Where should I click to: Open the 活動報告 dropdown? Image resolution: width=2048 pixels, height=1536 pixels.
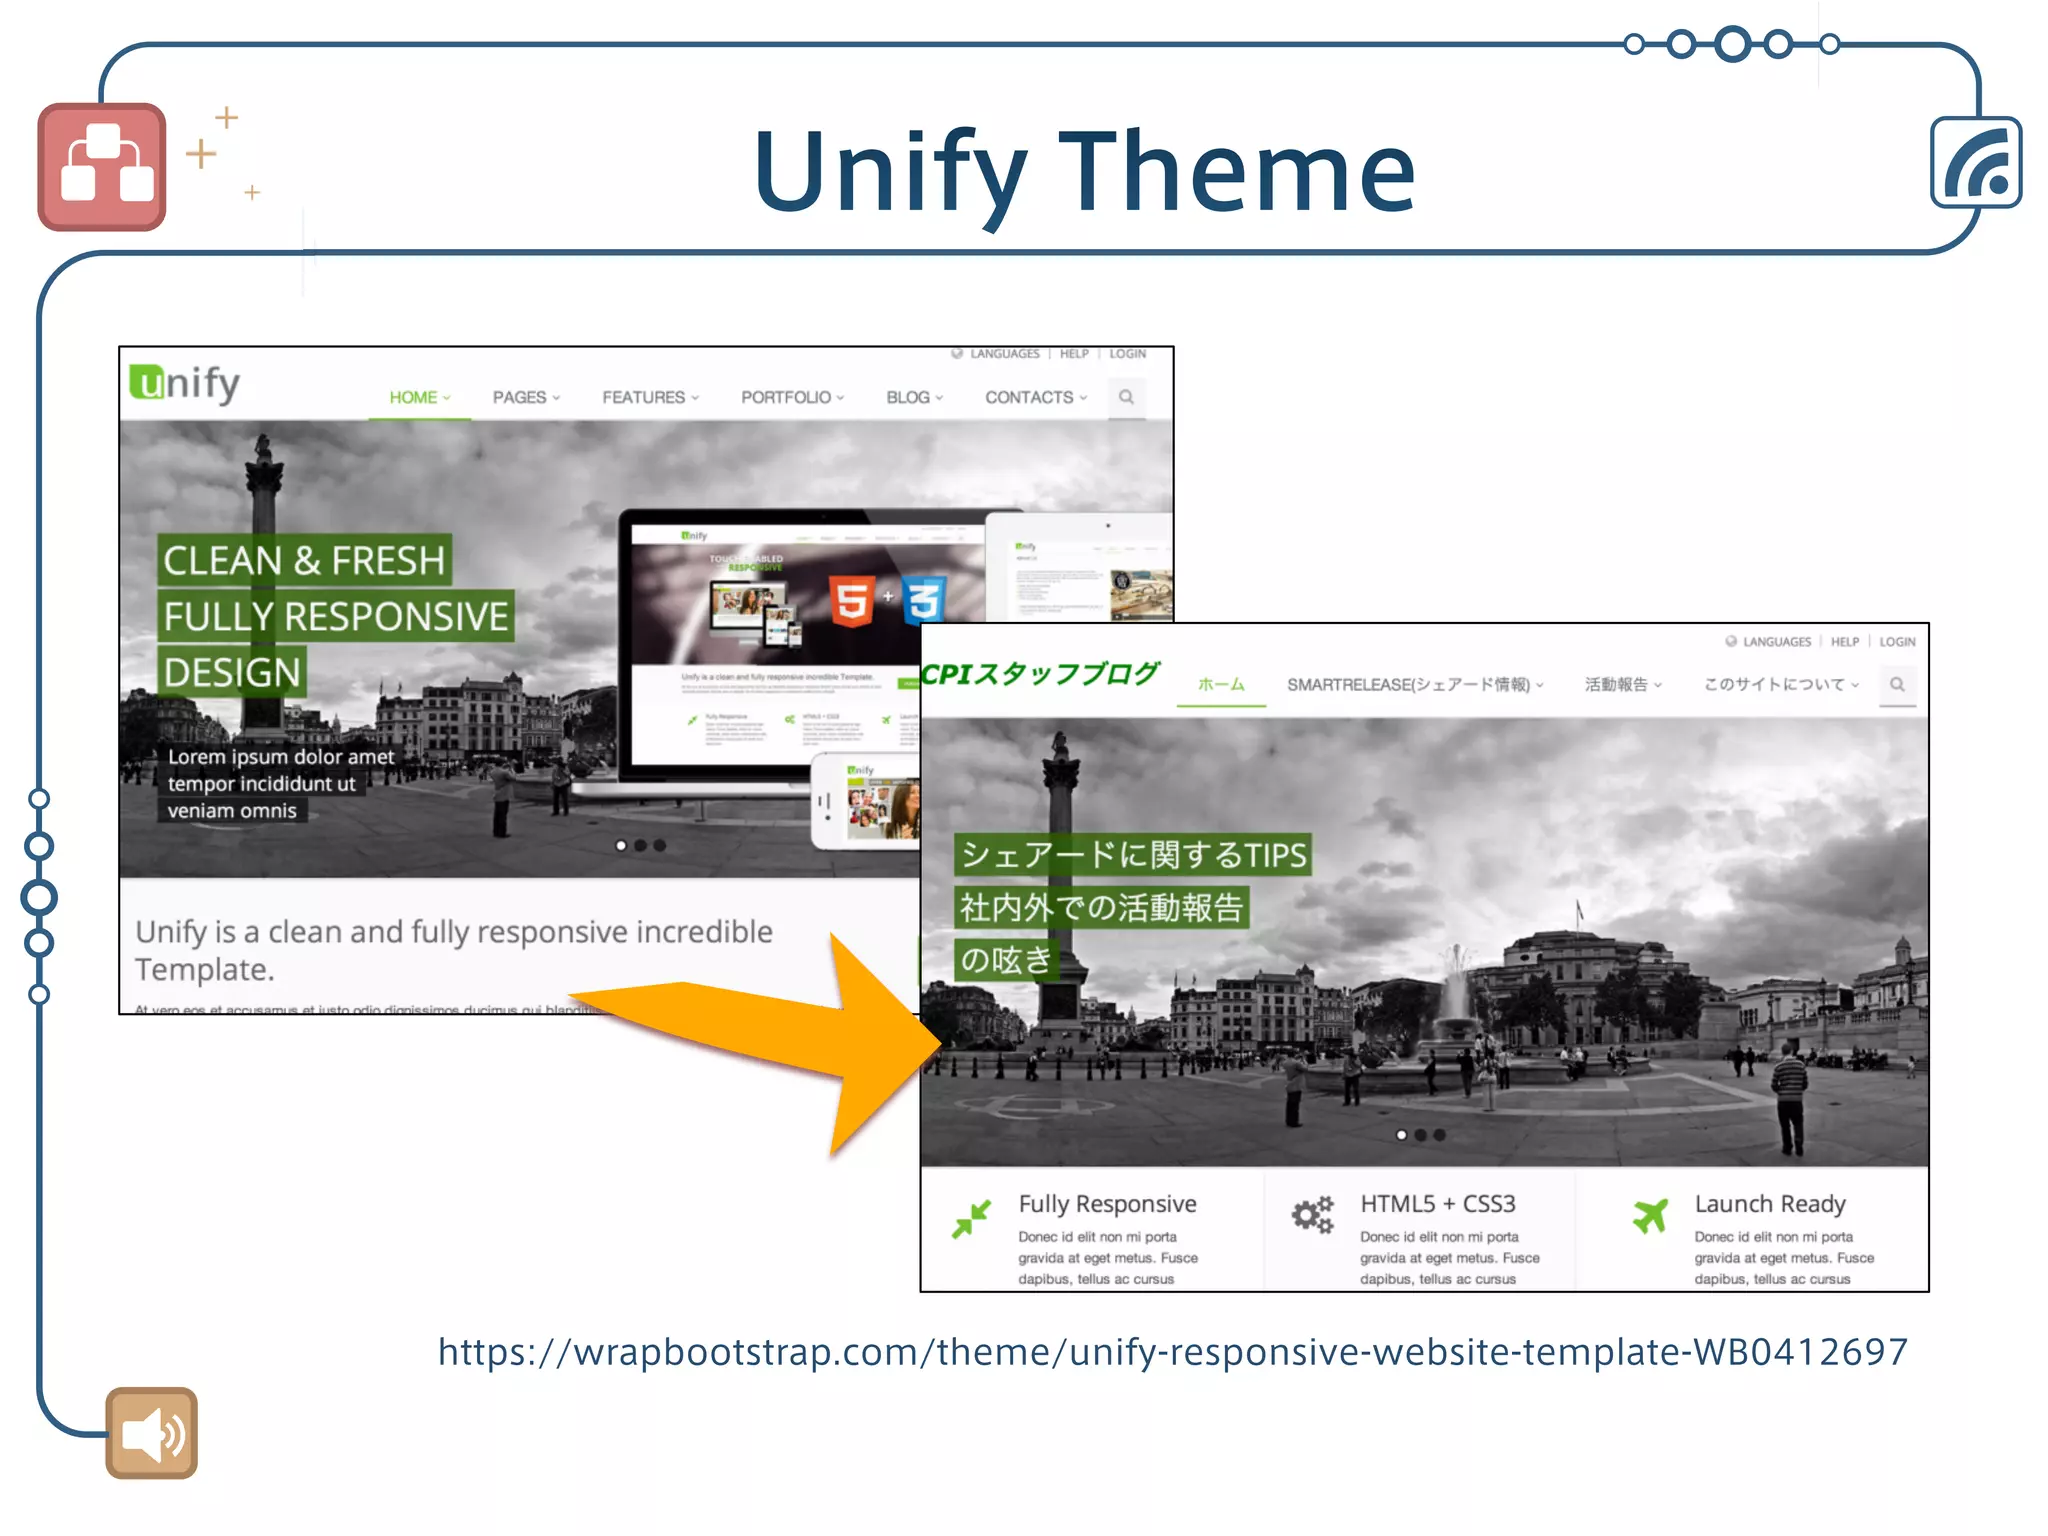pyautogui.click(x=1623, y=685)
